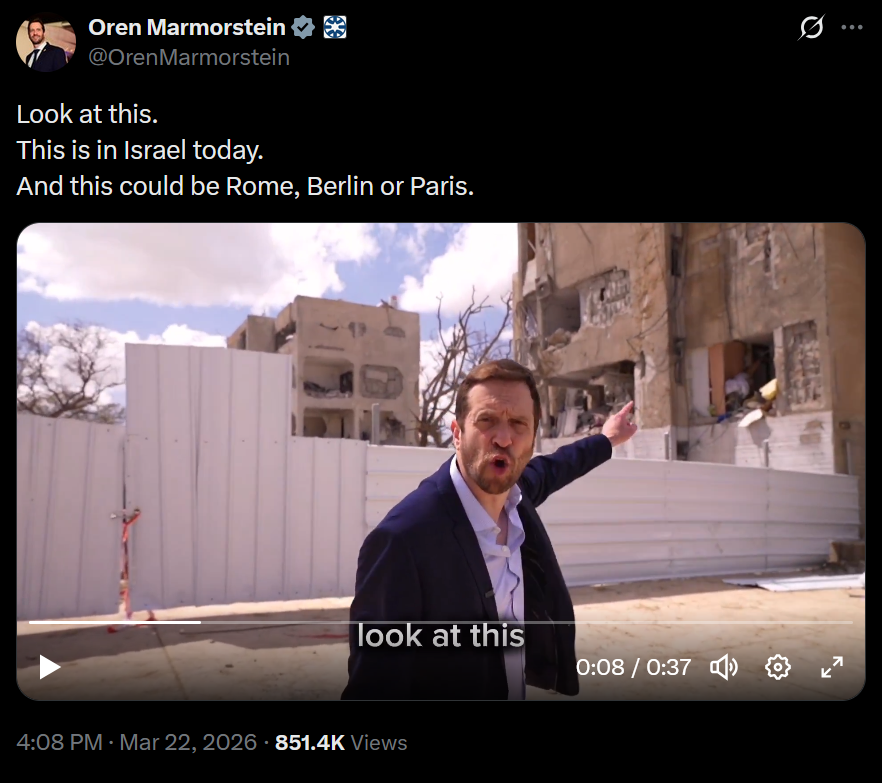882x783 pixels.
Task: Open the Grok slashed-circle icon
Action: [x=811, y=27]
